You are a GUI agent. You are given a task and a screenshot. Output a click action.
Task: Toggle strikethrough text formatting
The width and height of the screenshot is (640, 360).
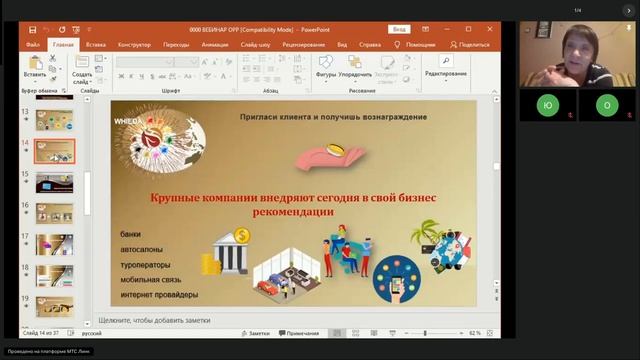pos(162,76)
